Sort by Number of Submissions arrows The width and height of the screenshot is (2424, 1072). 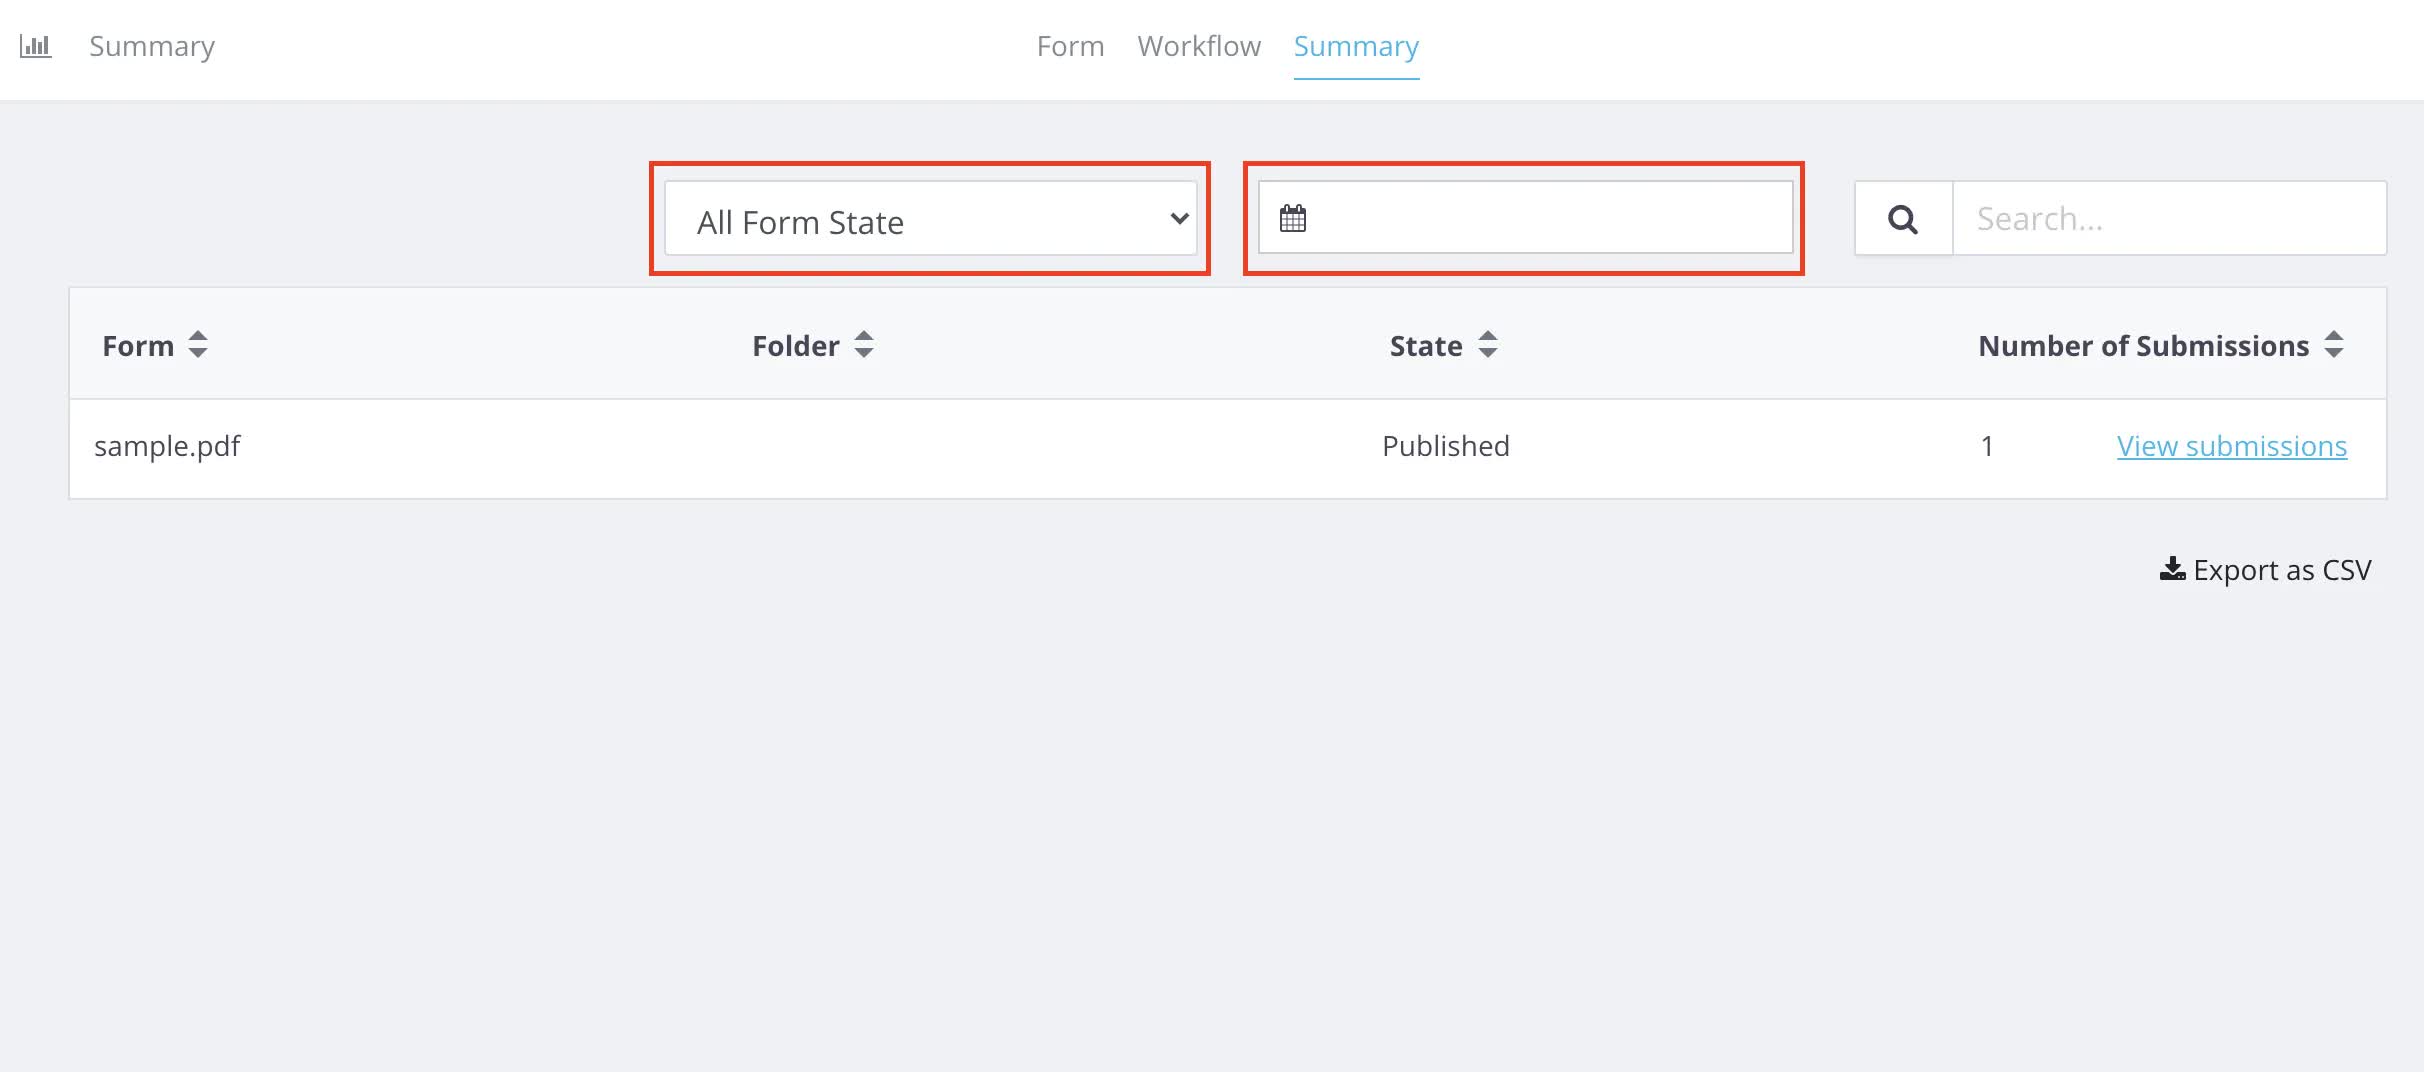pyautogui.click(x=2334, y=345)
